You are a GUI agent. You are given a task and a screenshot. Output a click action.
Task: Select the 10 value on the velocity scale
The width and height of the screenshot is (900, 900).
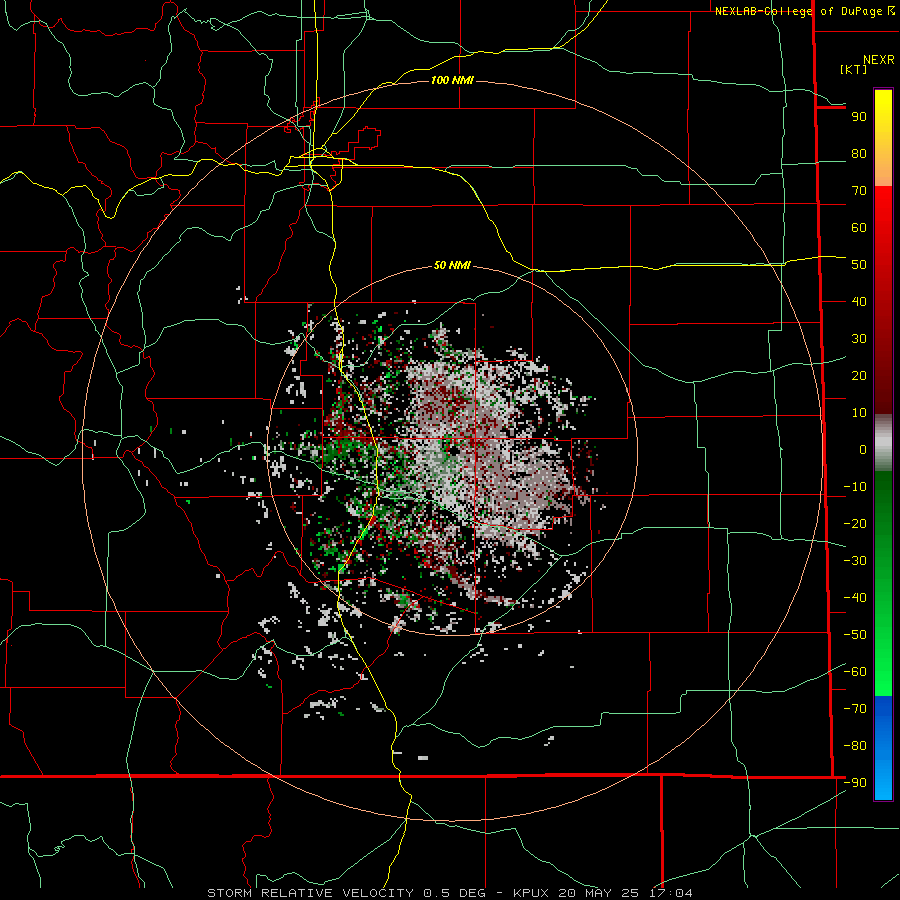859,413
